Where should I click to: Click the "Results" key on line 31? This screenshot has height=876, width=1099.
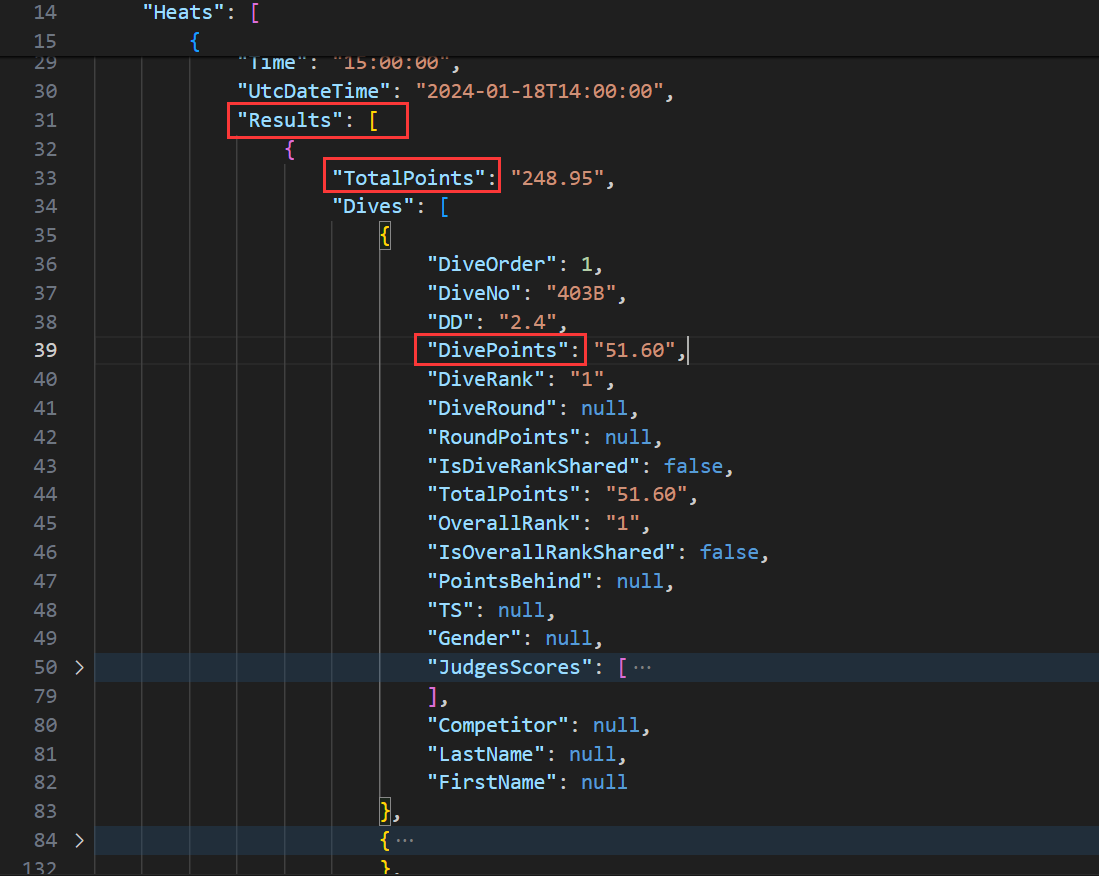[290, 121]
